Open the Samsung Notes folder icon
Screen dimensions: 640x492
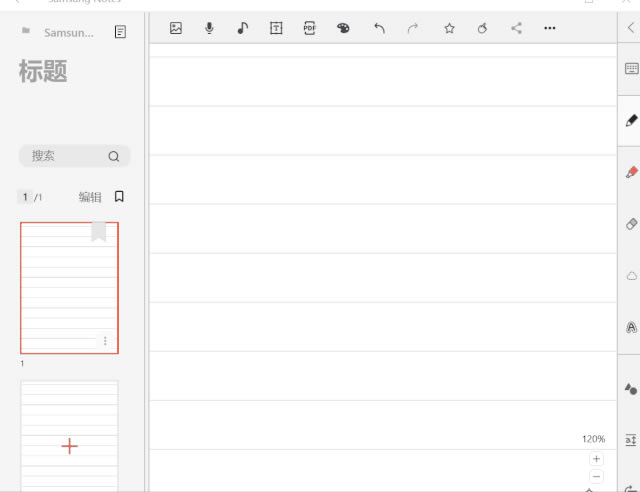[x=26, y=31]
